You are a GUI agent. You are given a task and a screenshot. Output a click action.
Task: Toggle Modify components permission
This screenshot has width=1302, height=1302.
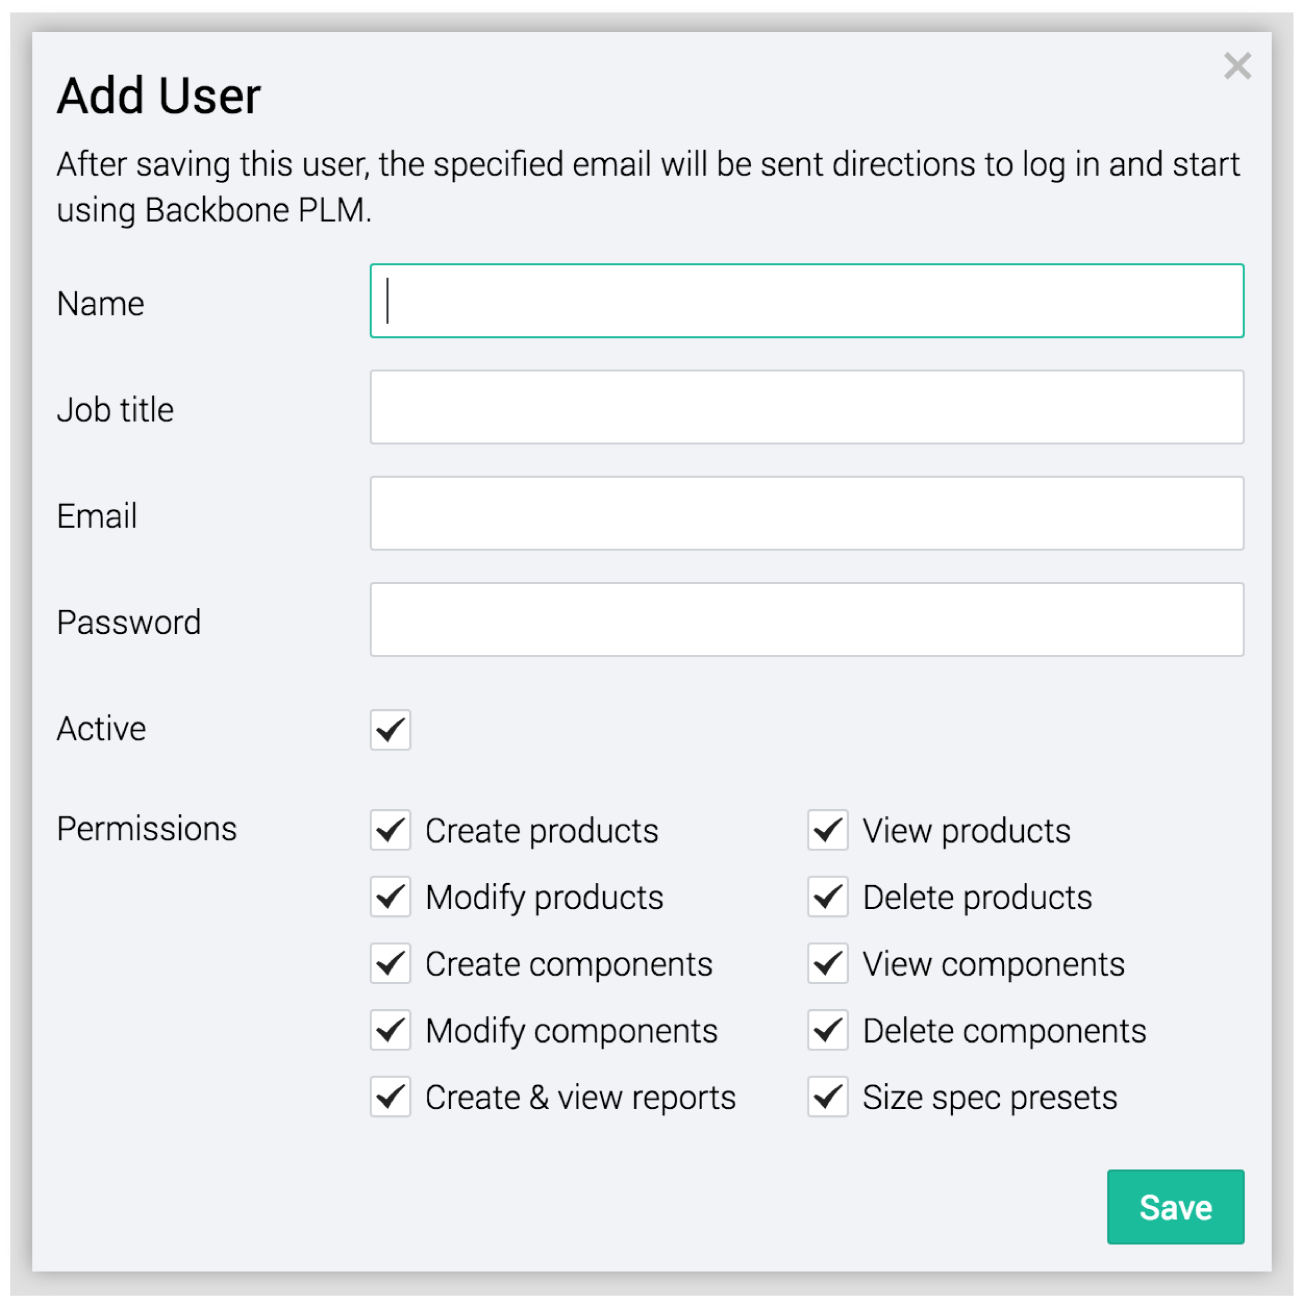(390, 1031)
